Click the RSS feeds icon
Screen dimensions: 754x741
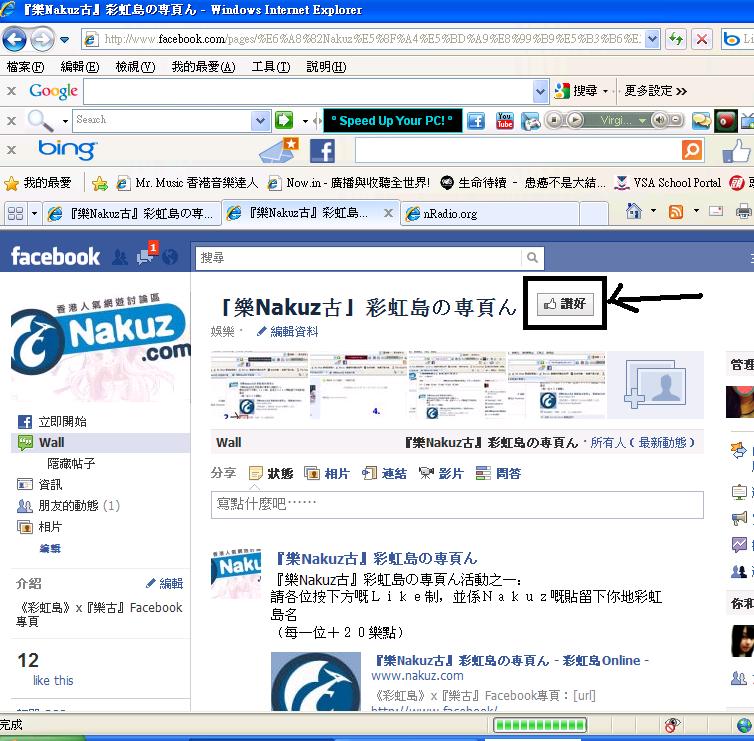pos(676,211)
